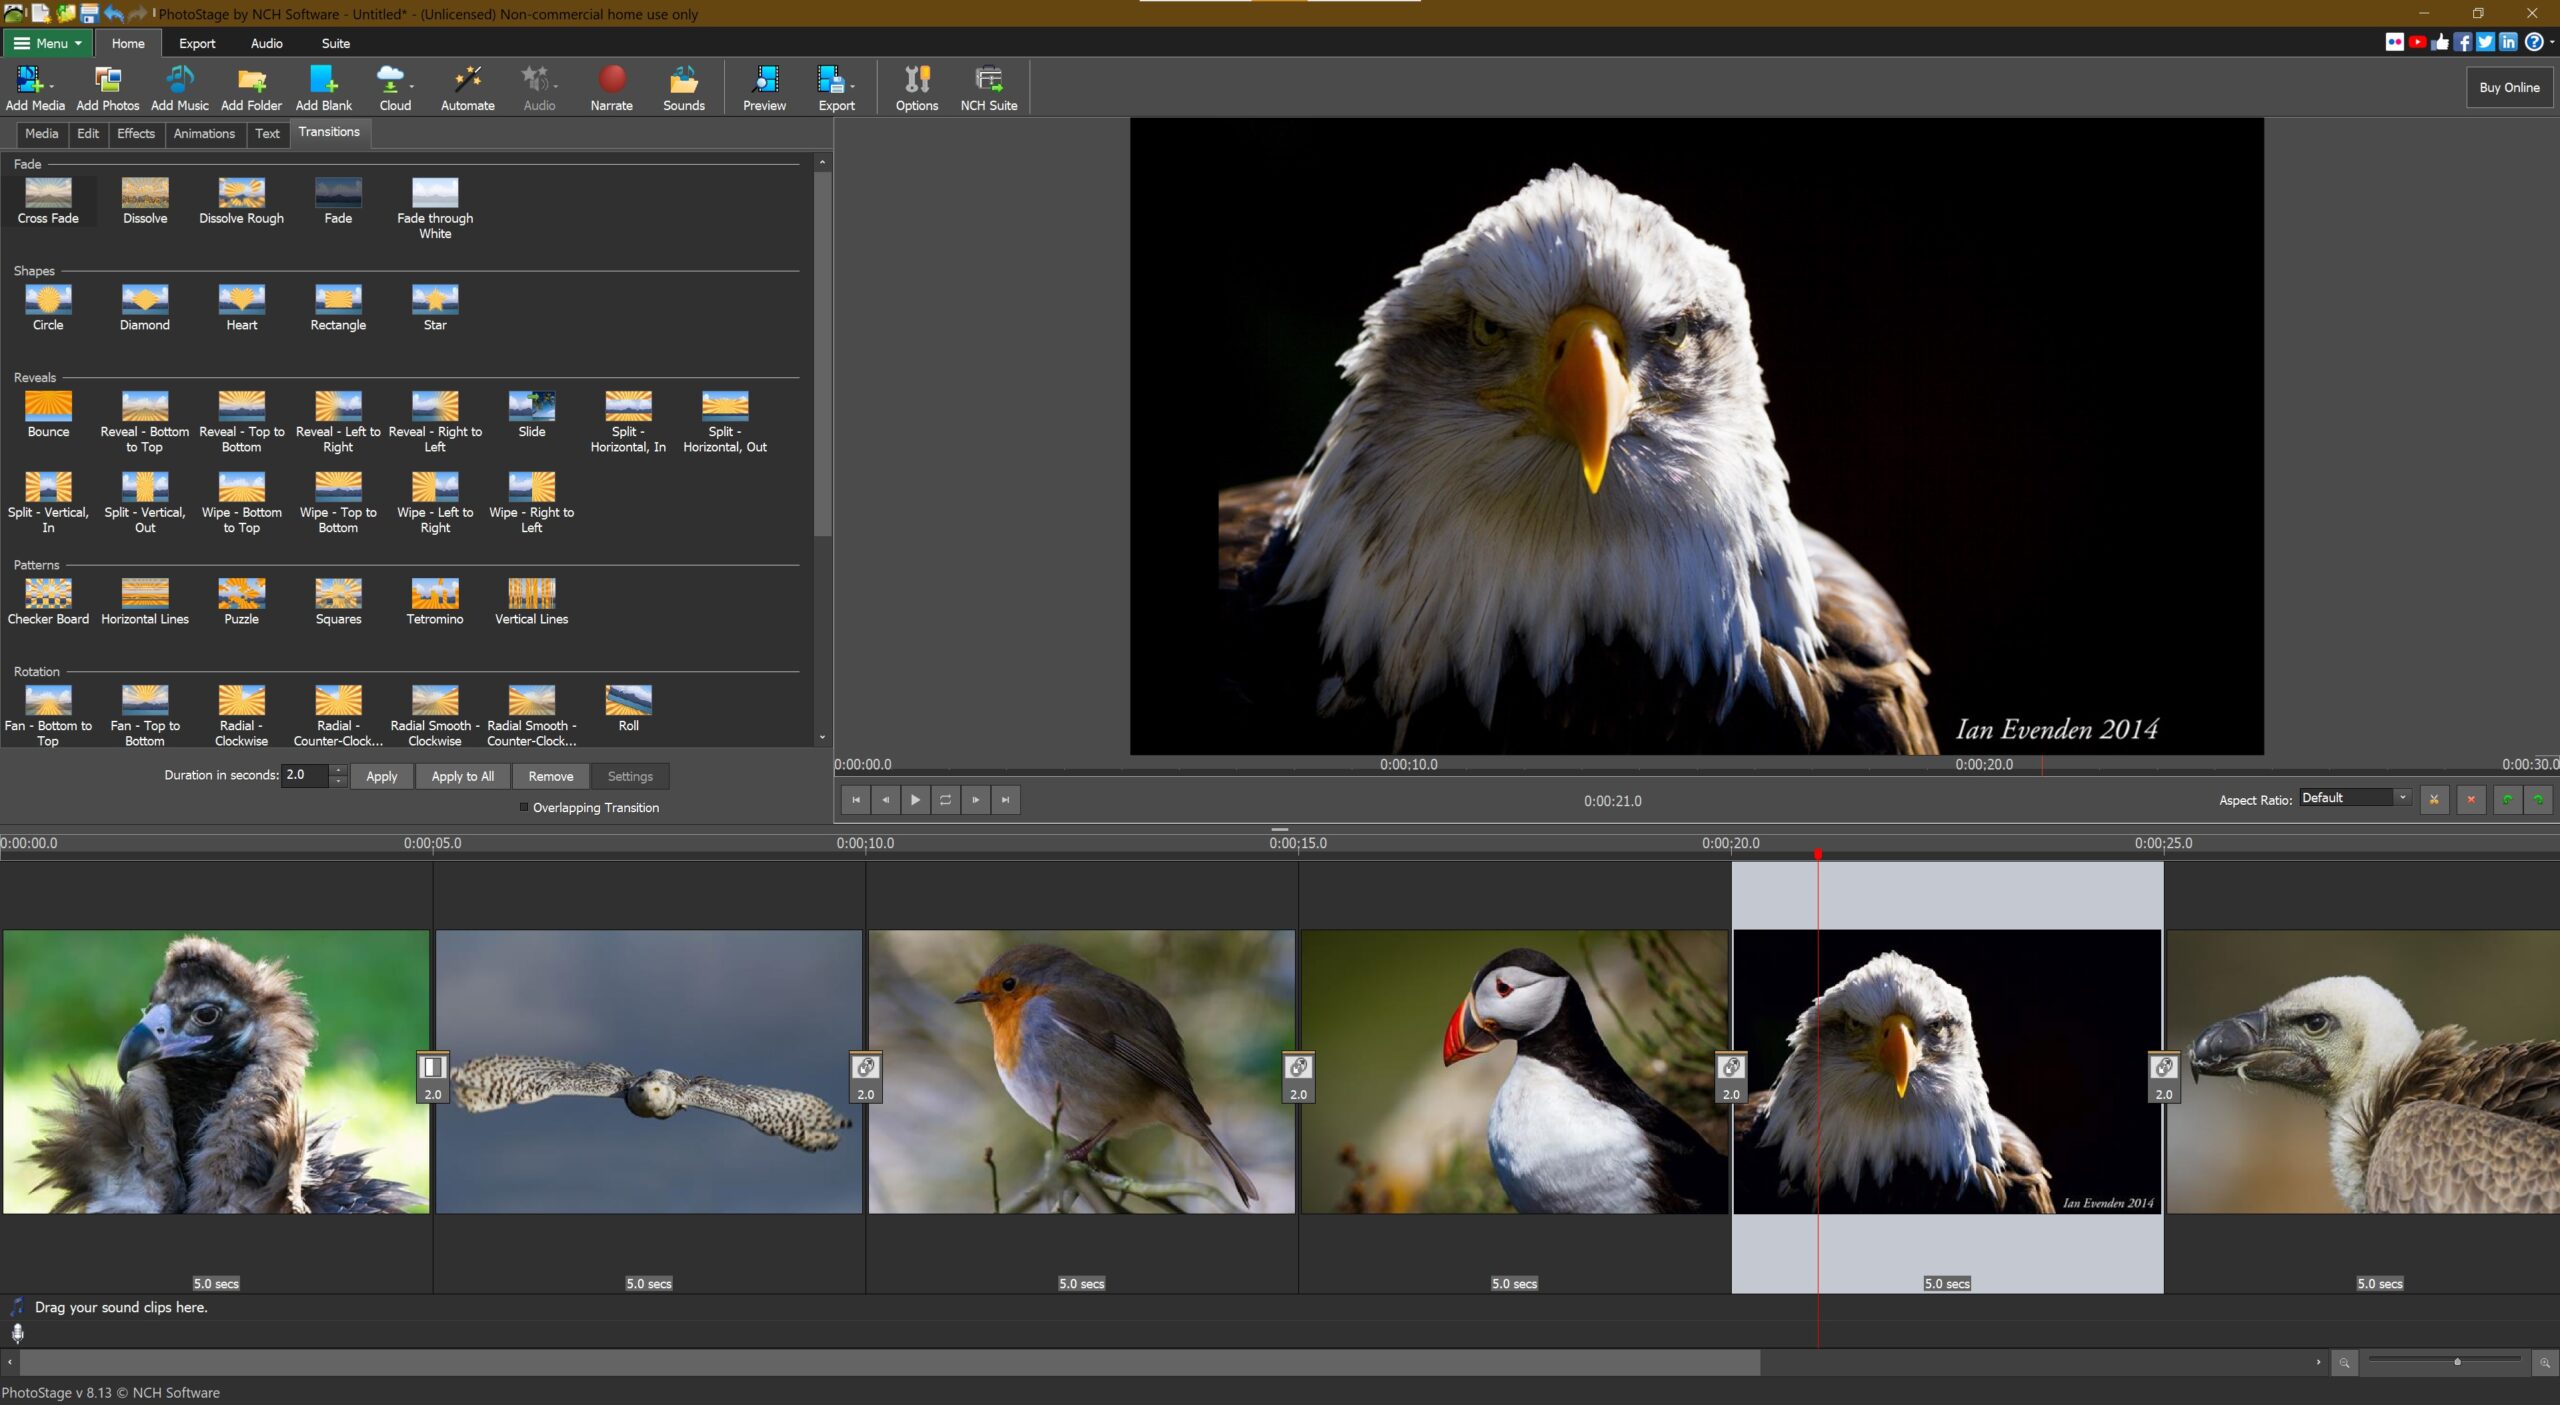This screenshot has height=1405, width=2560.
Task: Expand the Audio menu item
Action: click(266, 42)
